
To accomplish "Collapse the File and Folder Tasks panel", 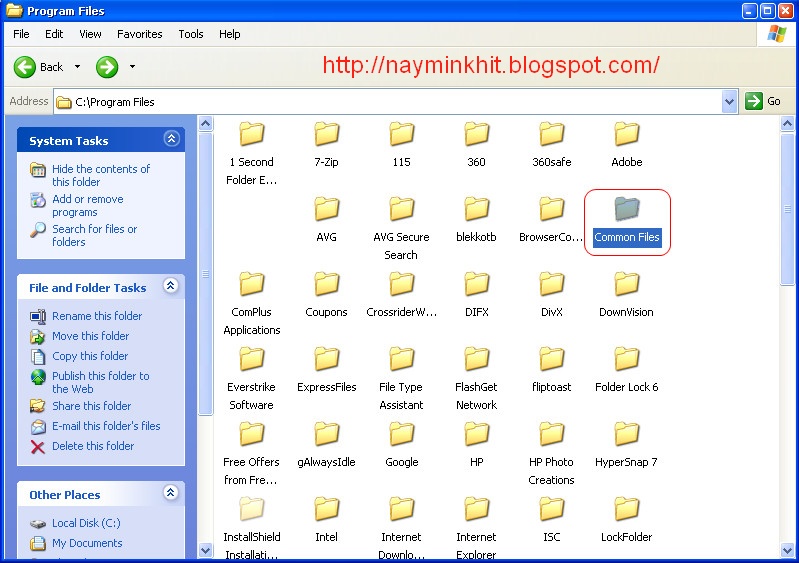I will [171, 285].
